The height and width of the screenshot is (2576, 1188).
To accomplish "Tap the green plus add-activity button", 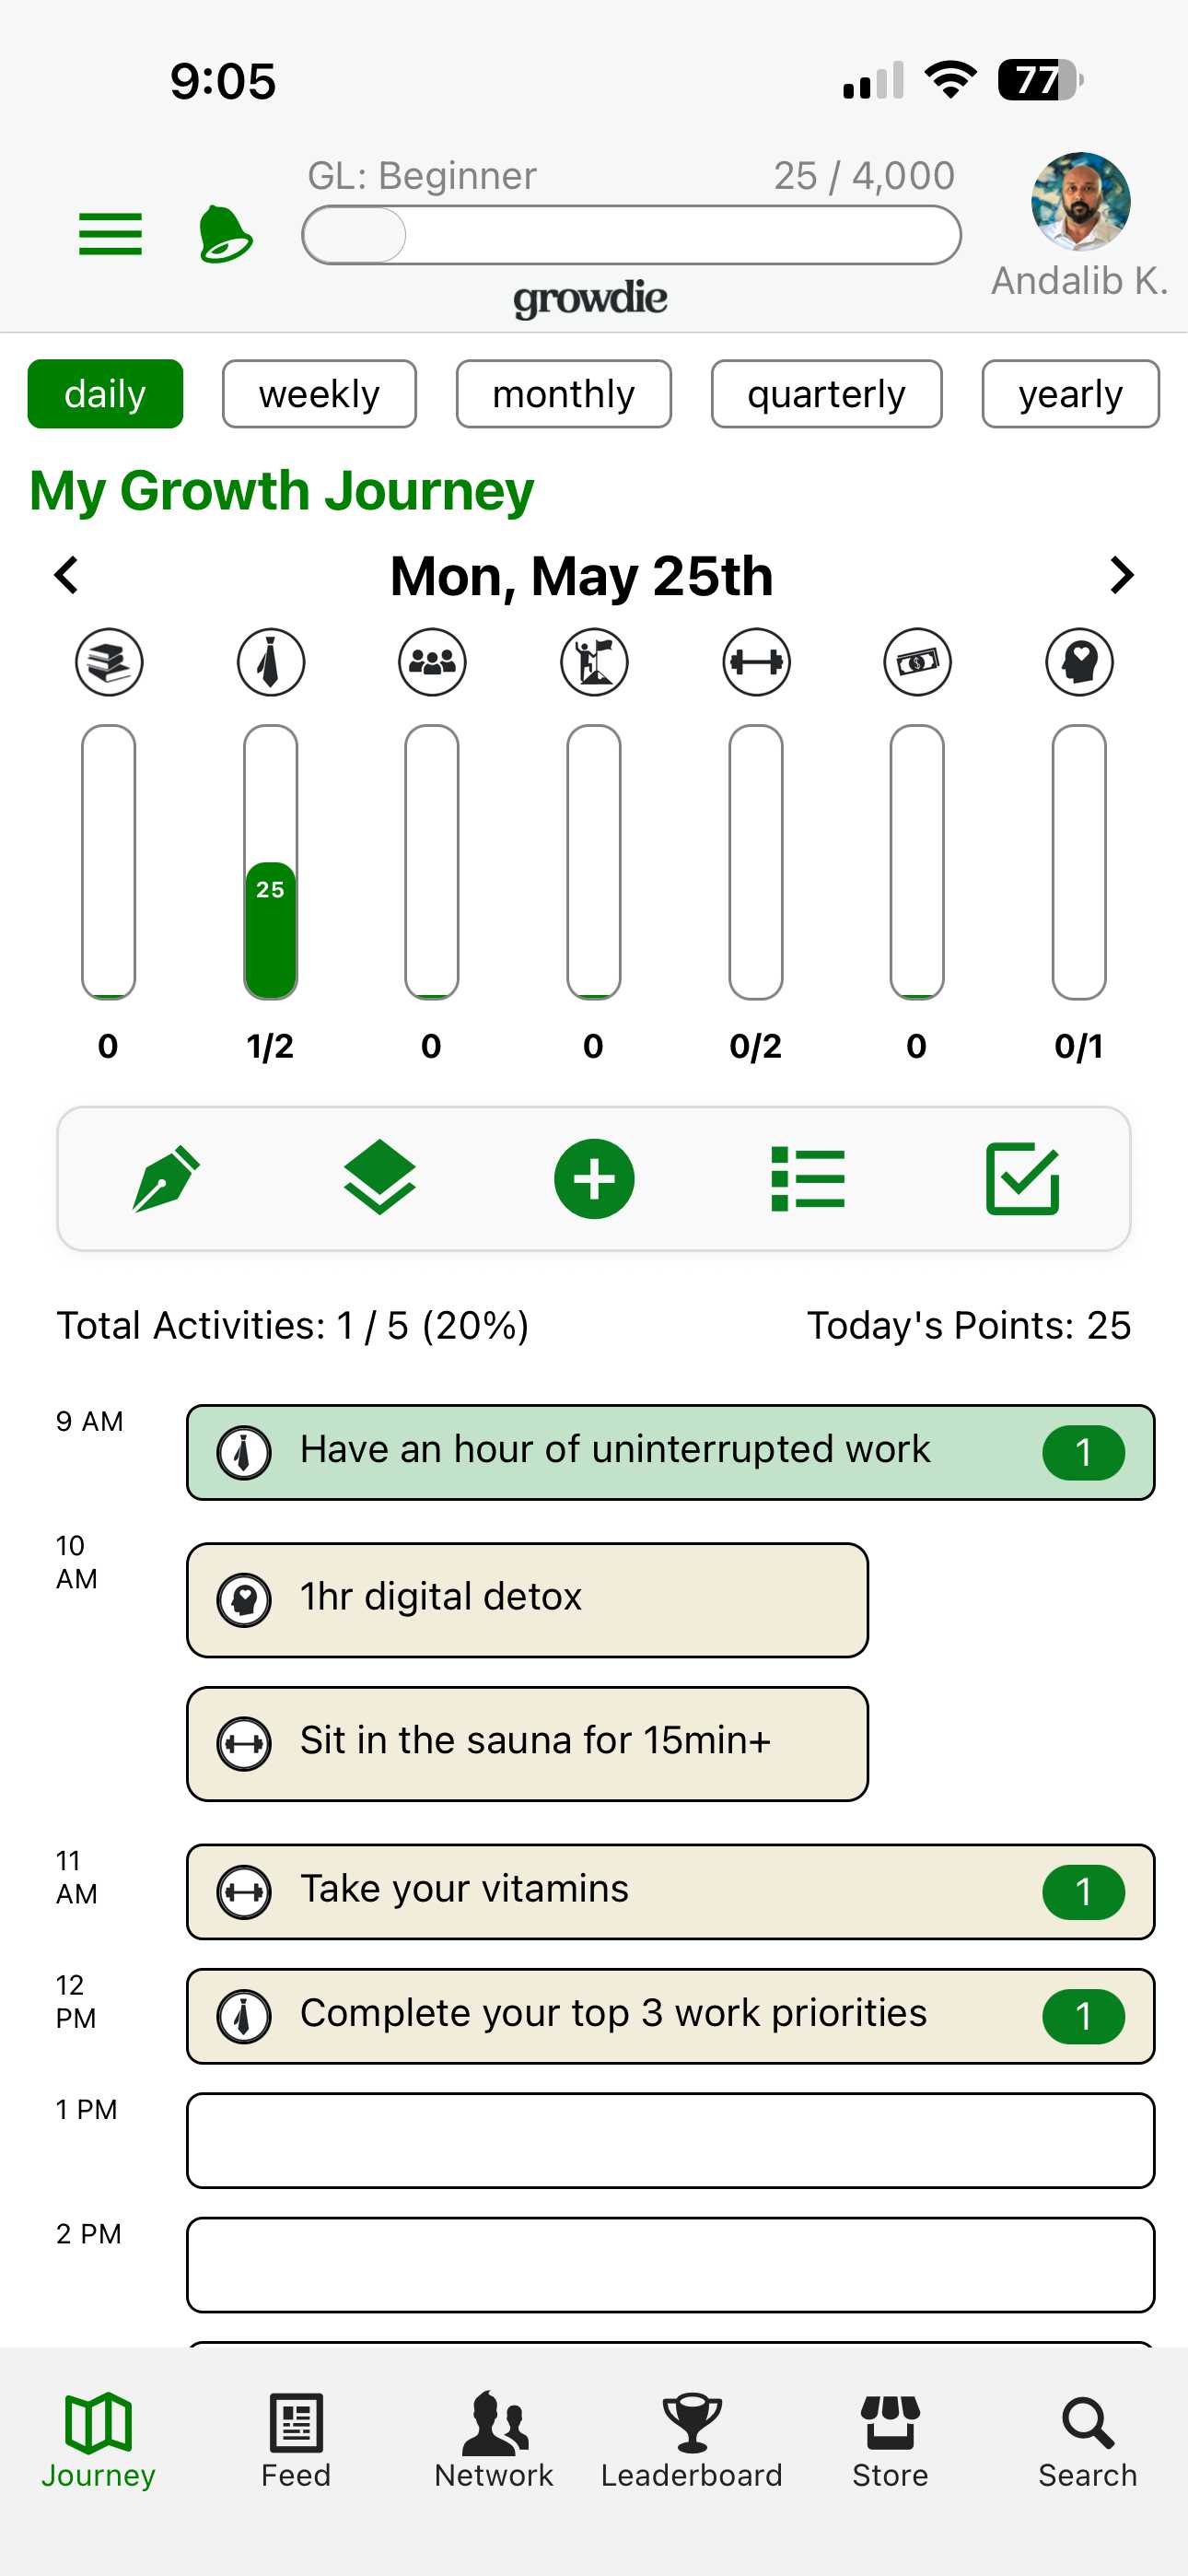I will [594, 1179].
